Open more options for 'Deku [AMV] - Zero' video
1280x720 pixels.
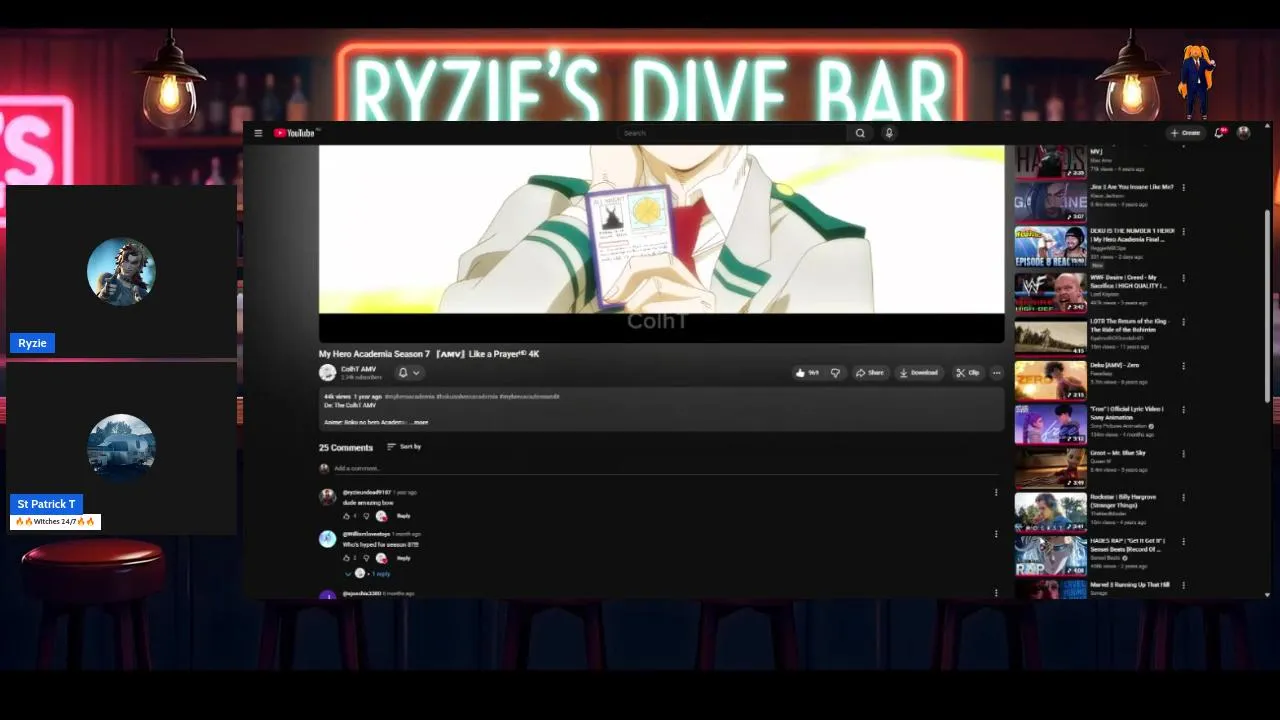(1184, 366)
